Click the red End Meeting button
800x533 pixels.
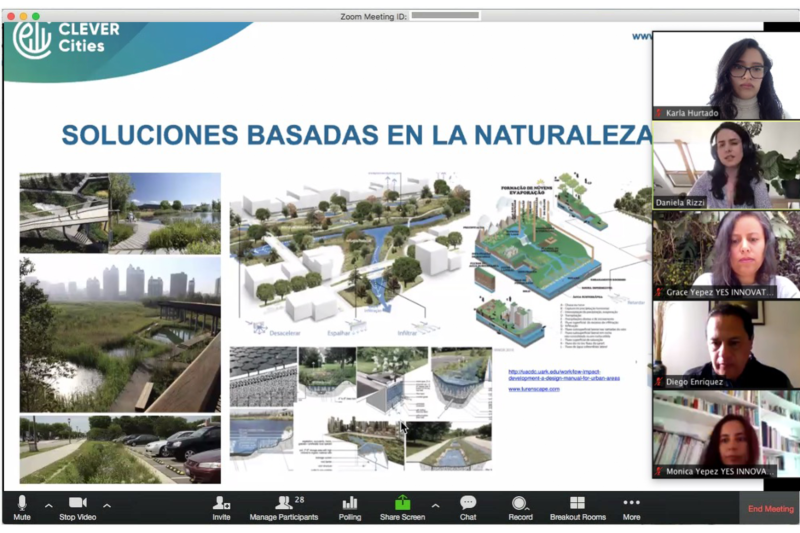coord(770,509)
